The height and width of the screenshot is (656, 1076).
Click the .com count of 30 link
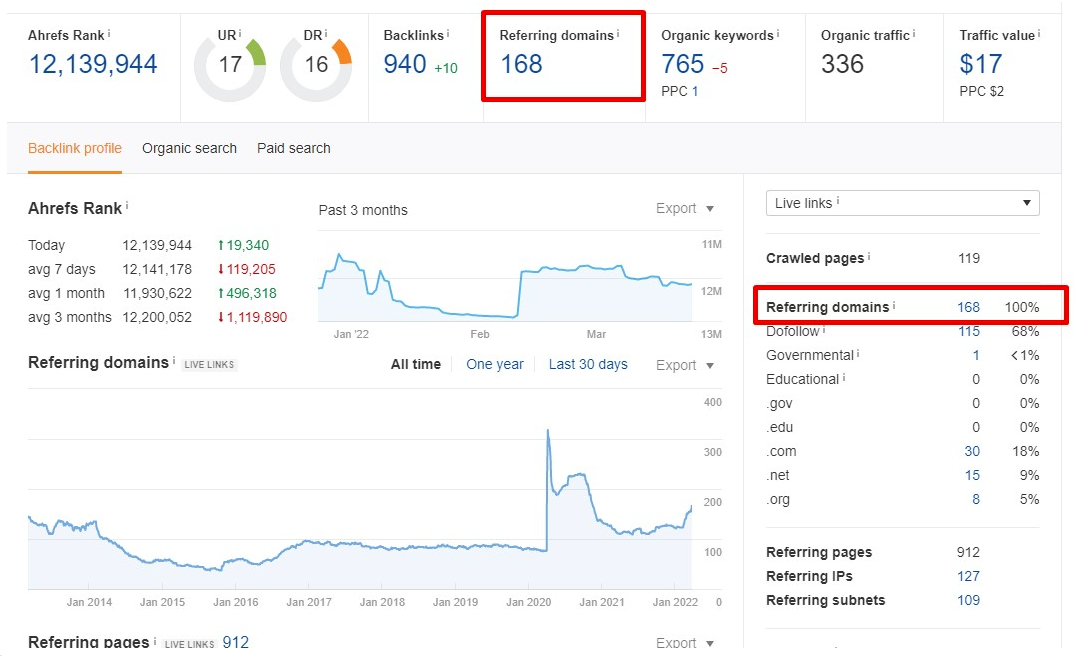(971, 451)
